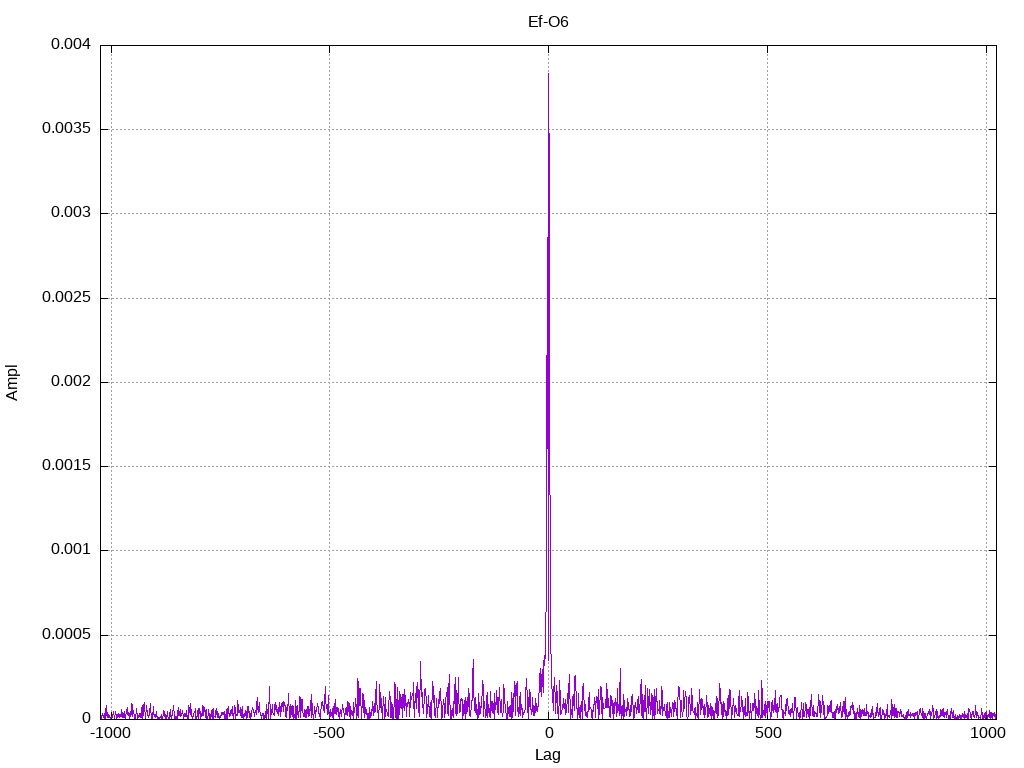Click x-axis tick label -1000
This screenshot has height=768, width=1024.
[x=110, y=733]
